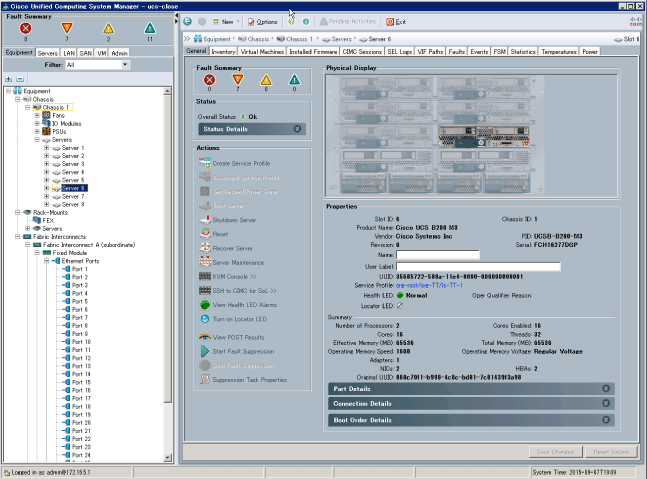
Task: Switch to the Inventory tab
Action: pyautogui.click(x=223, y=51)
